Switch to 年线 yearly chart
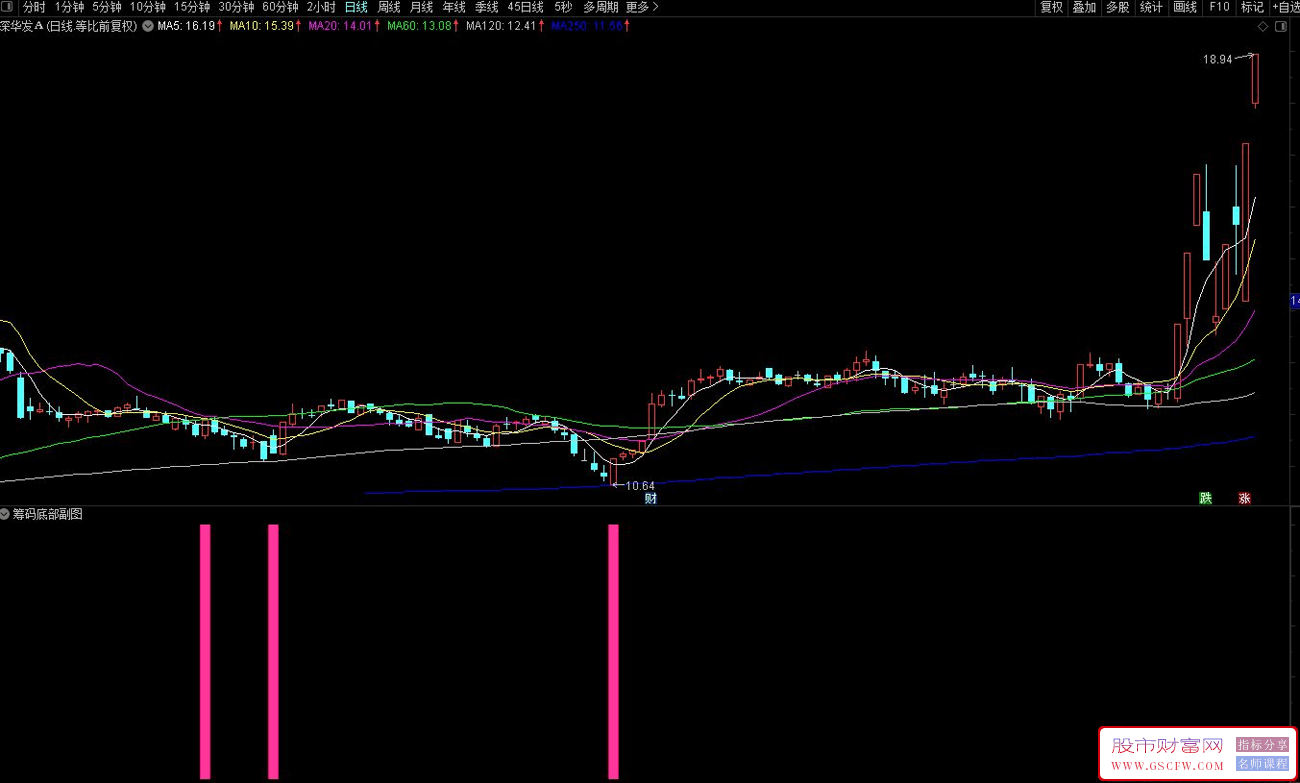 pyautogui.click(x=454, y=7)
